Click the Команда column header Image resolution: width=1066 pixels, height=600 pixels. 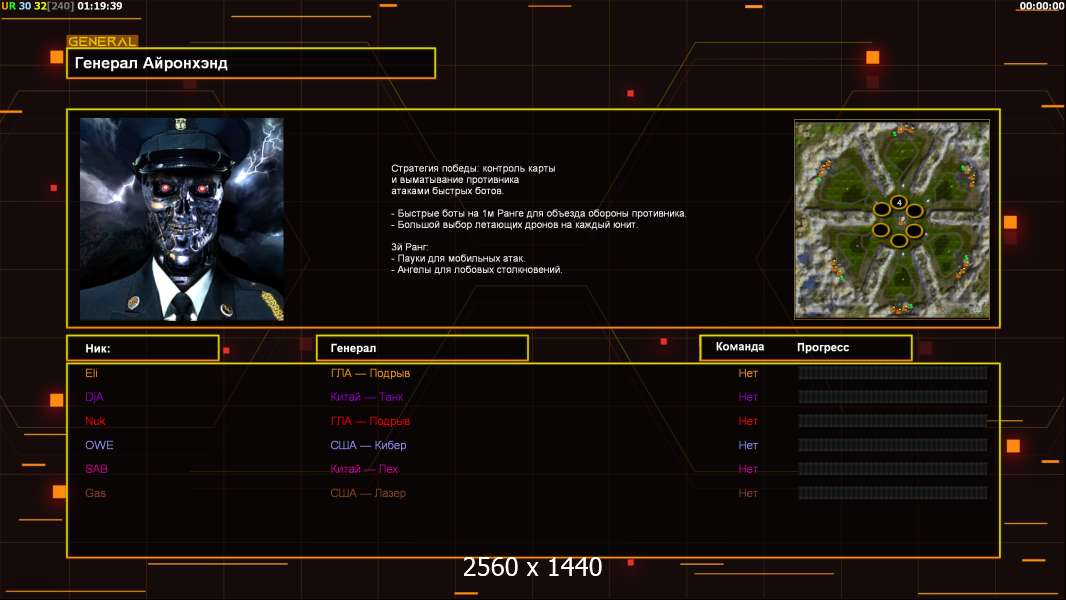click(740, 347)
